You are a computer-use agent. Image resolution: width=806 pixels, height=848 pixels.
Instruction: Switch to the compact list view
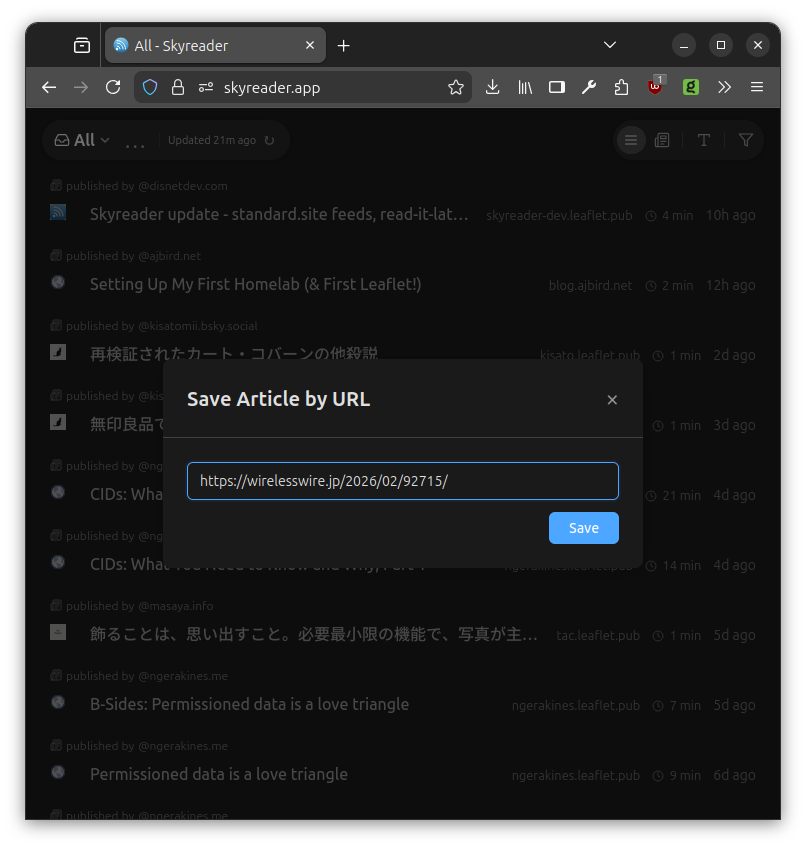(x=630, y=140)
